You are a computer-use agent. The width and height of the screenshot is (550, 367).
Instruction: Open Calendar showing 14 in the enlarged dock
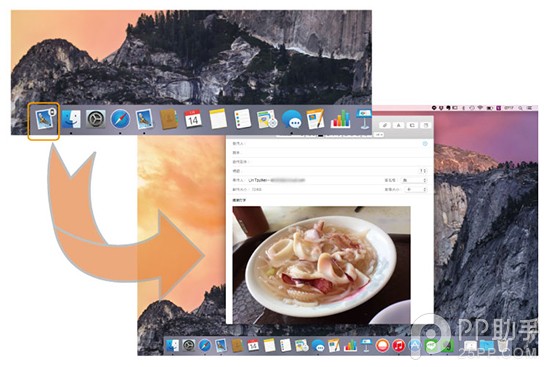tap(193, 119)
